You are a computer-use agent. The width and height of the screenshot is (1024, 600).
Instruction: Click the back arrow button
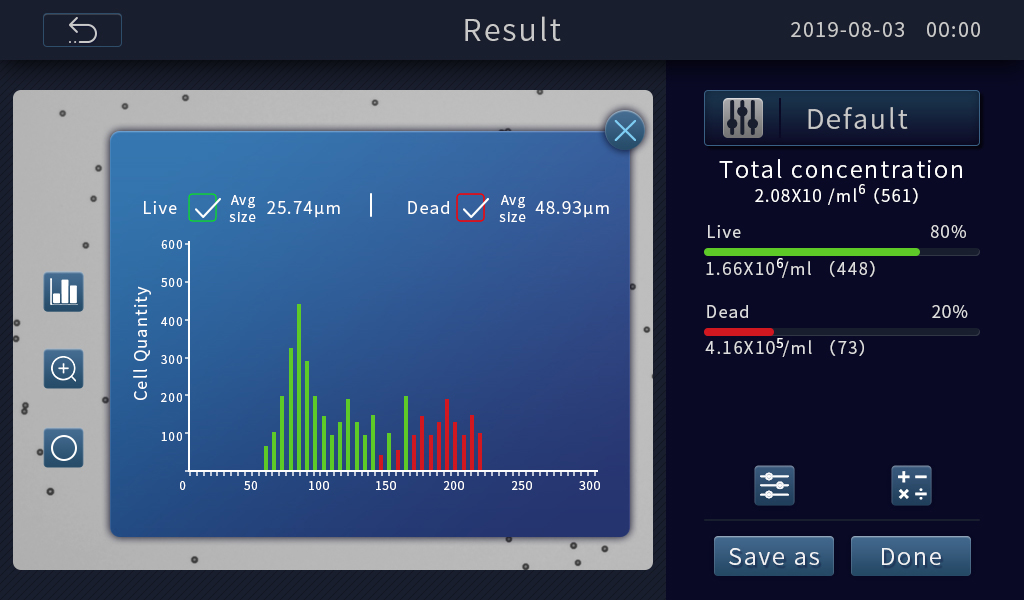pyautogui.click(x=82, y=30)
